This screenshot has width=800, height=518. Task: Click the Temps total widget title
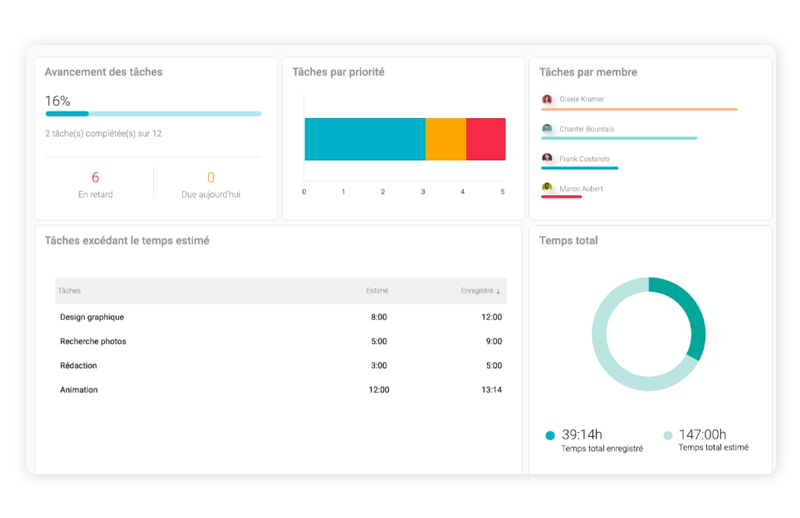pyautogui.click(x=568, y=240)
